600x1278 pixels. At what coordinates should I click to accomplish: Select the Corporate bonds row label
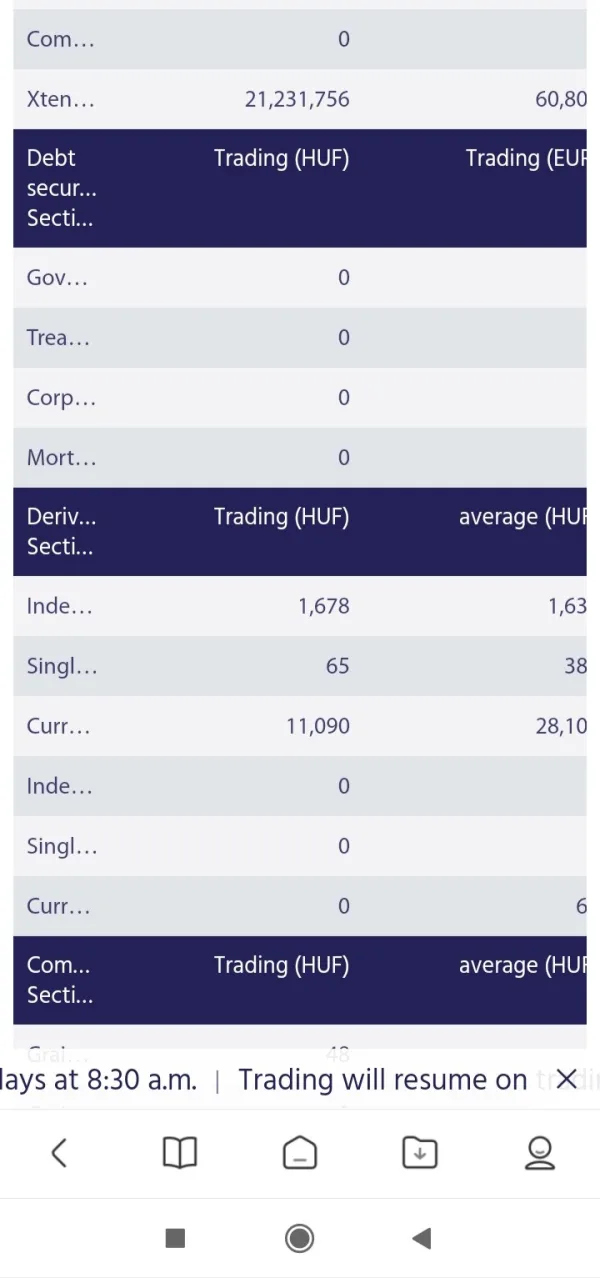(x=61, y=398)
